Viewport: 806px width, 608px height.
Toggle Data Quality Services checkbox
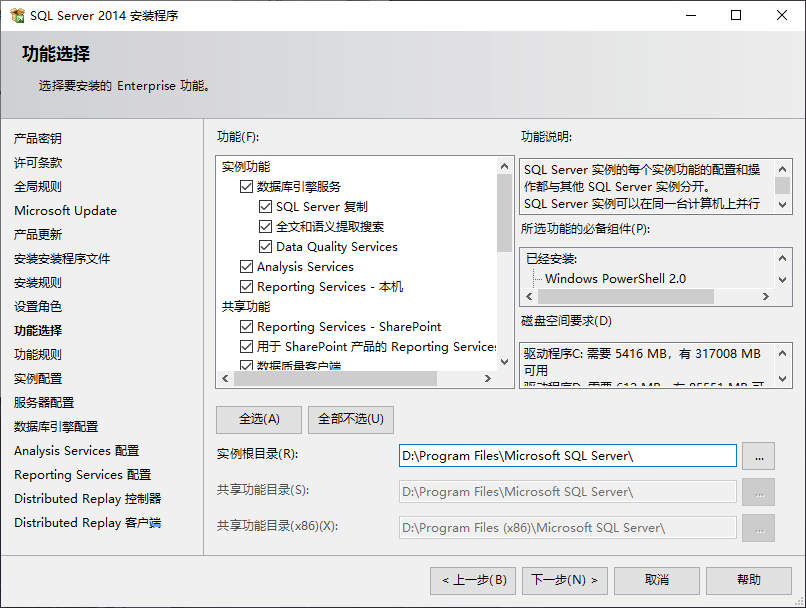[x=265, y=247]
